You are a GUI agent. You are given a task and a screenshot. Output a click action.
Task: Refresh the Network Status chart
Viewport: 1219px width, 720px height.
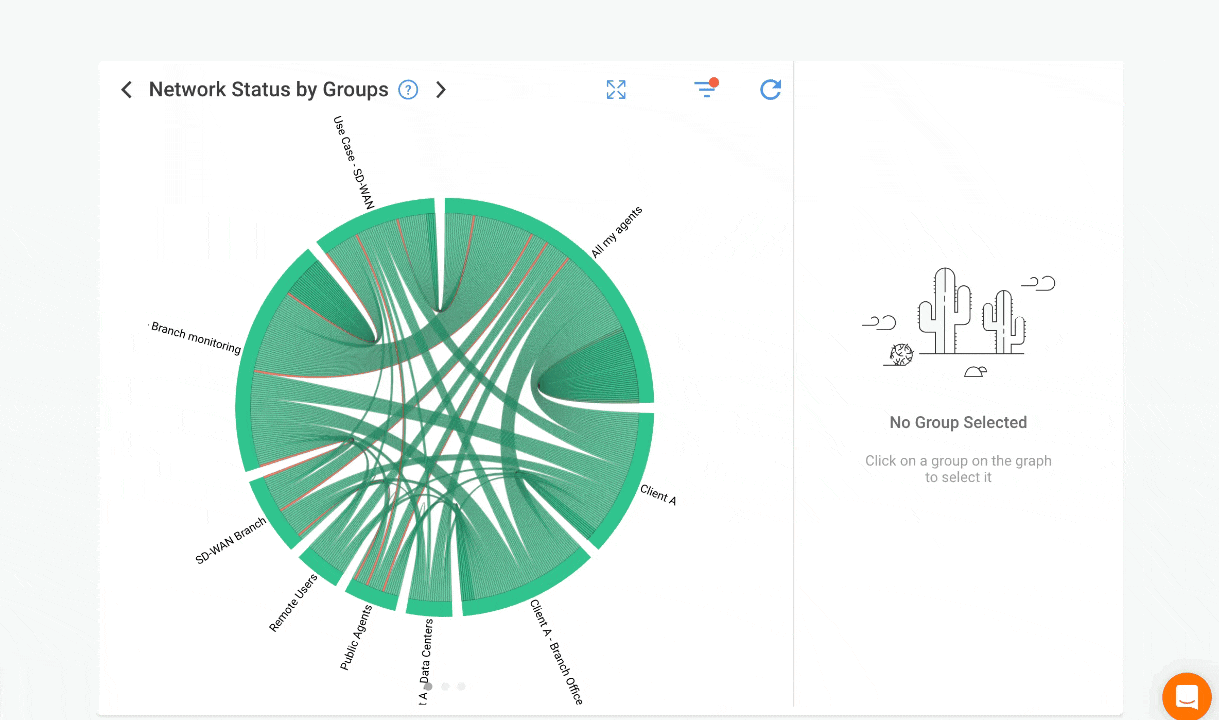[770, 89]
